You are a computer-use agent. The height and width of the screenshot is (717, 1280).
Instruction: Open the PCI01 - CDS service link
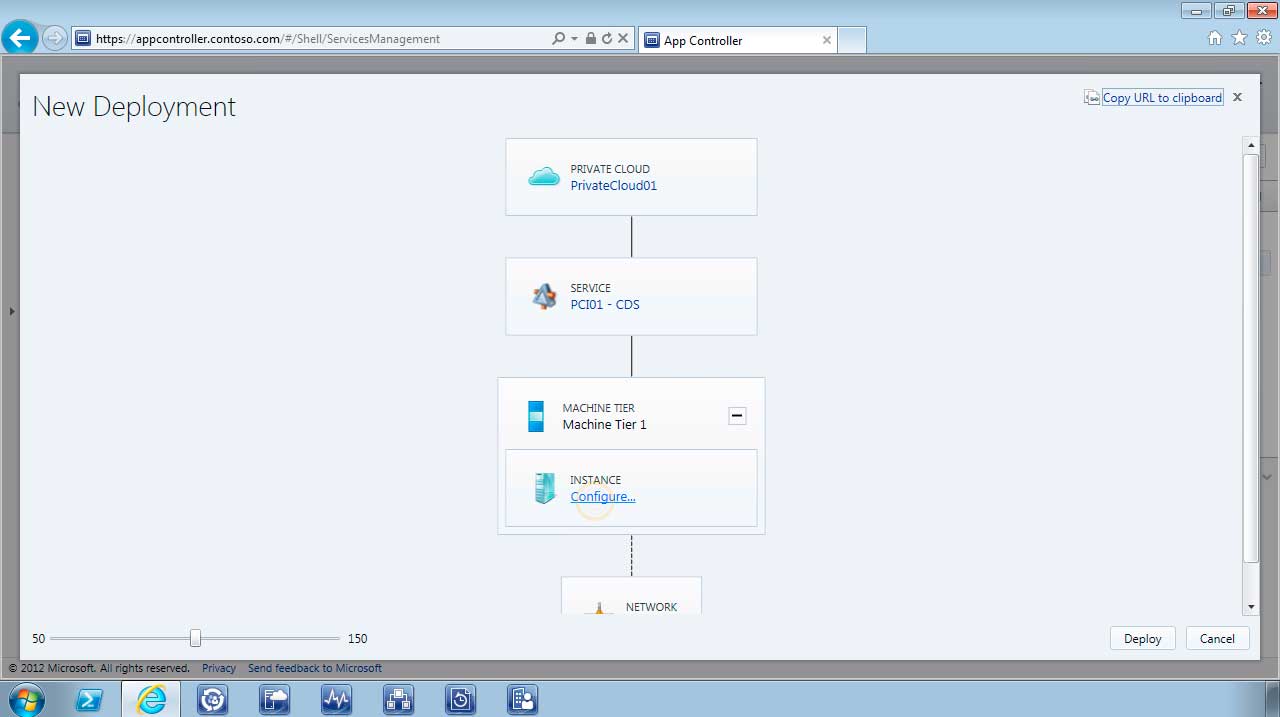tap(604, 304)
